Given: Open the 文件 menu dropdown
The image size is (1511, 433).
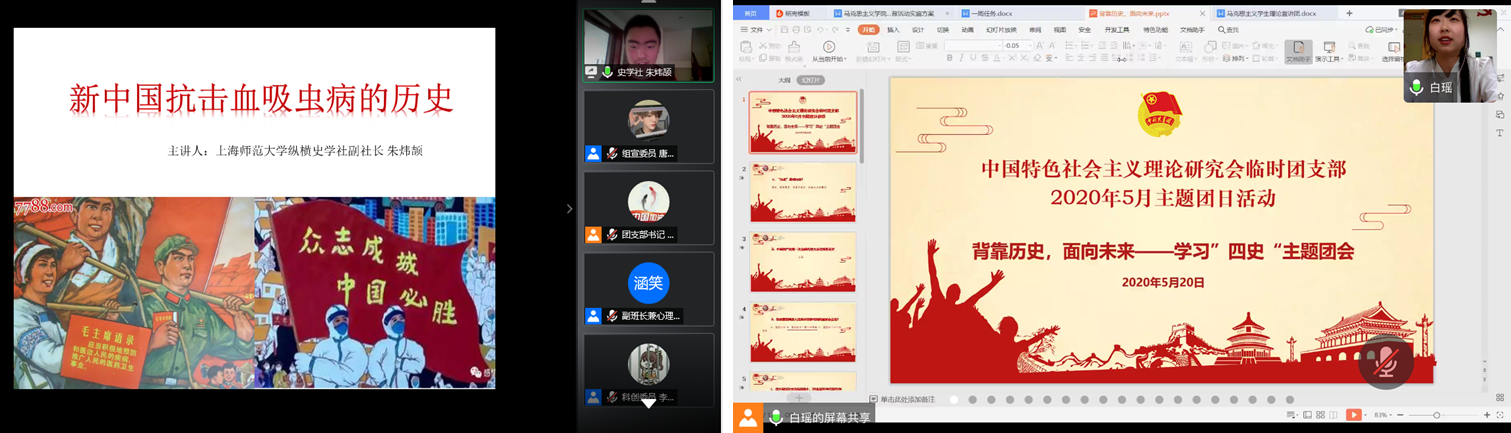Looking at the screenshot, I should click(755, 30).
